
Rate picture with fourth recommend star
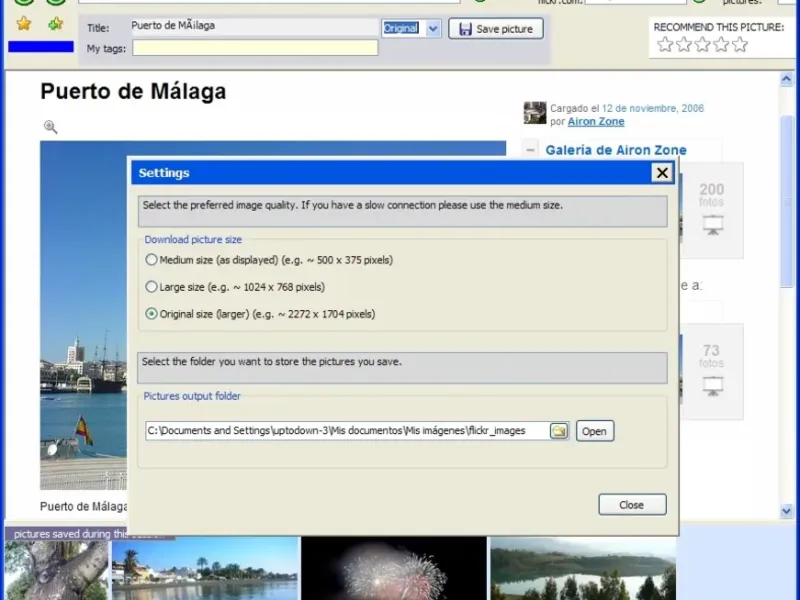click(721, 44)
